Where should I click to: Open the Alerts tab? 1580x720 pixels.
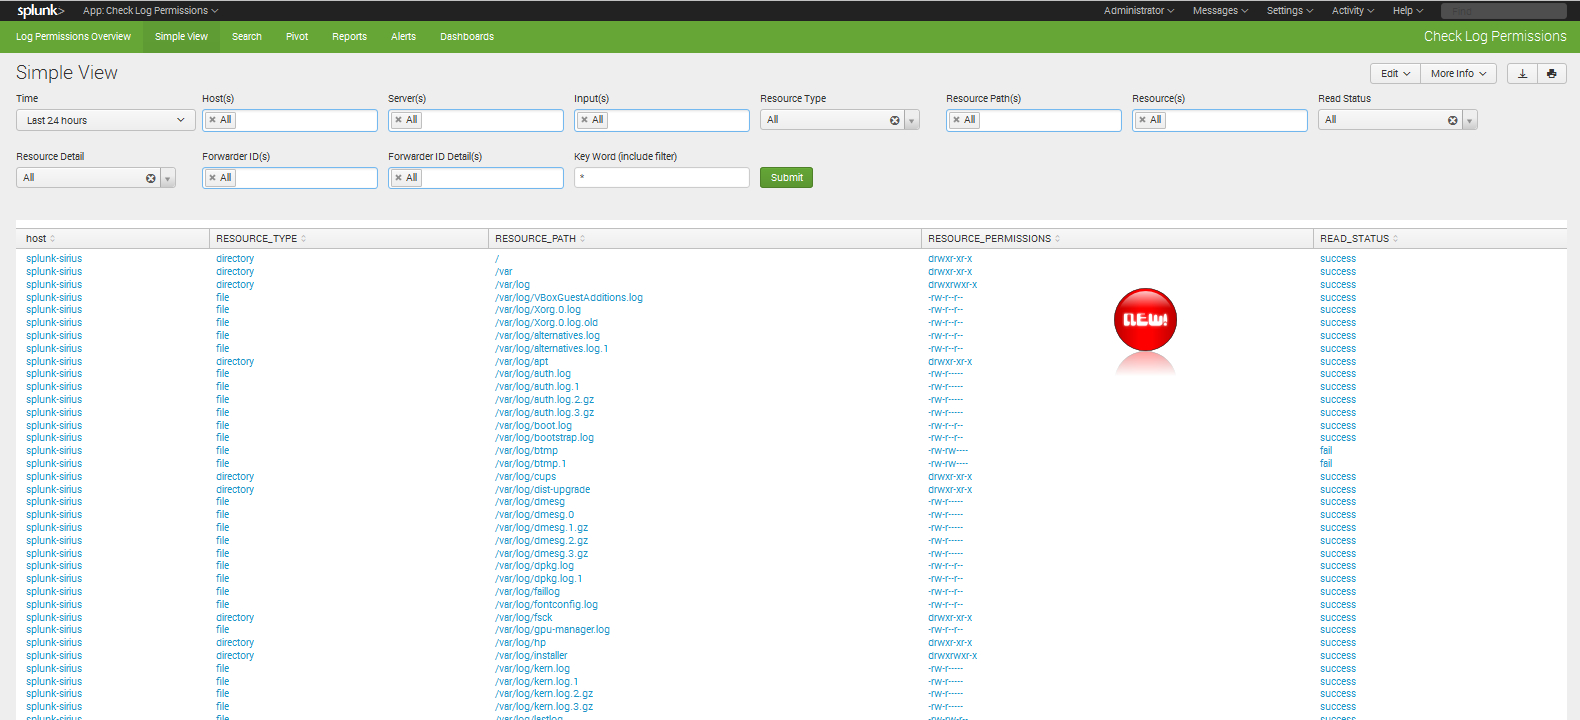(403, 36)
